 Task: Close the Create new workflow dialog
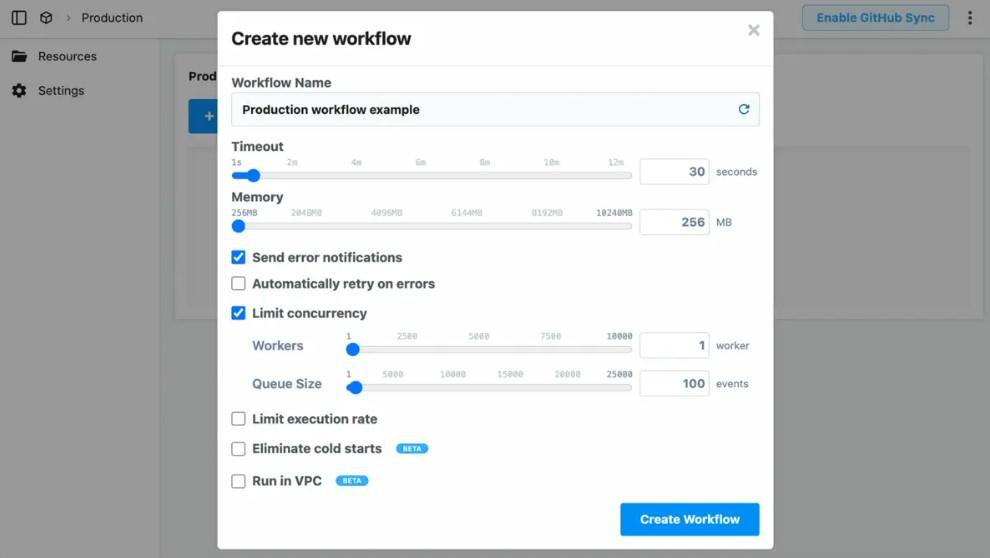coord(754,31)
